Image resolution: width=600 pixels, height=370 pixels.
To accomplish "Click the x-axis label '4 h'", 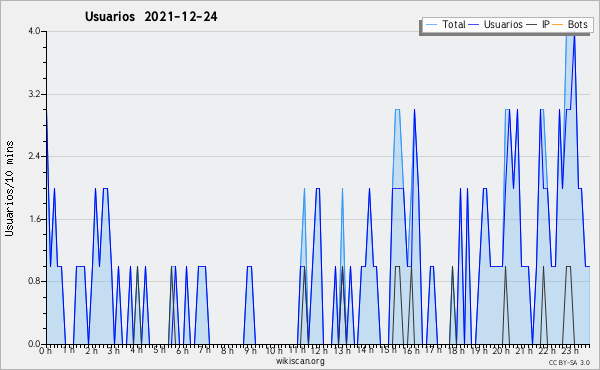I will (x=136, y=351).
